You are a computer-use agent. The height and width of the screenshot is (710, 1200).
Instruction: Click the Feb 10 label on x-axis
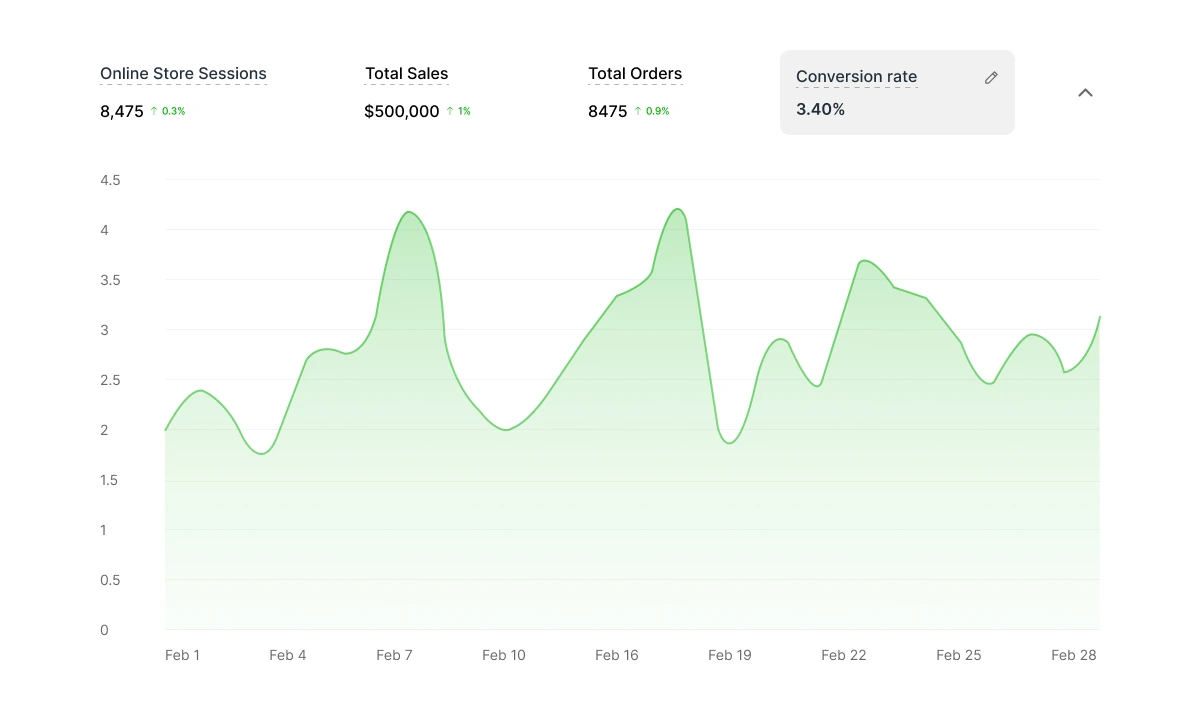[x=503, y=655]
